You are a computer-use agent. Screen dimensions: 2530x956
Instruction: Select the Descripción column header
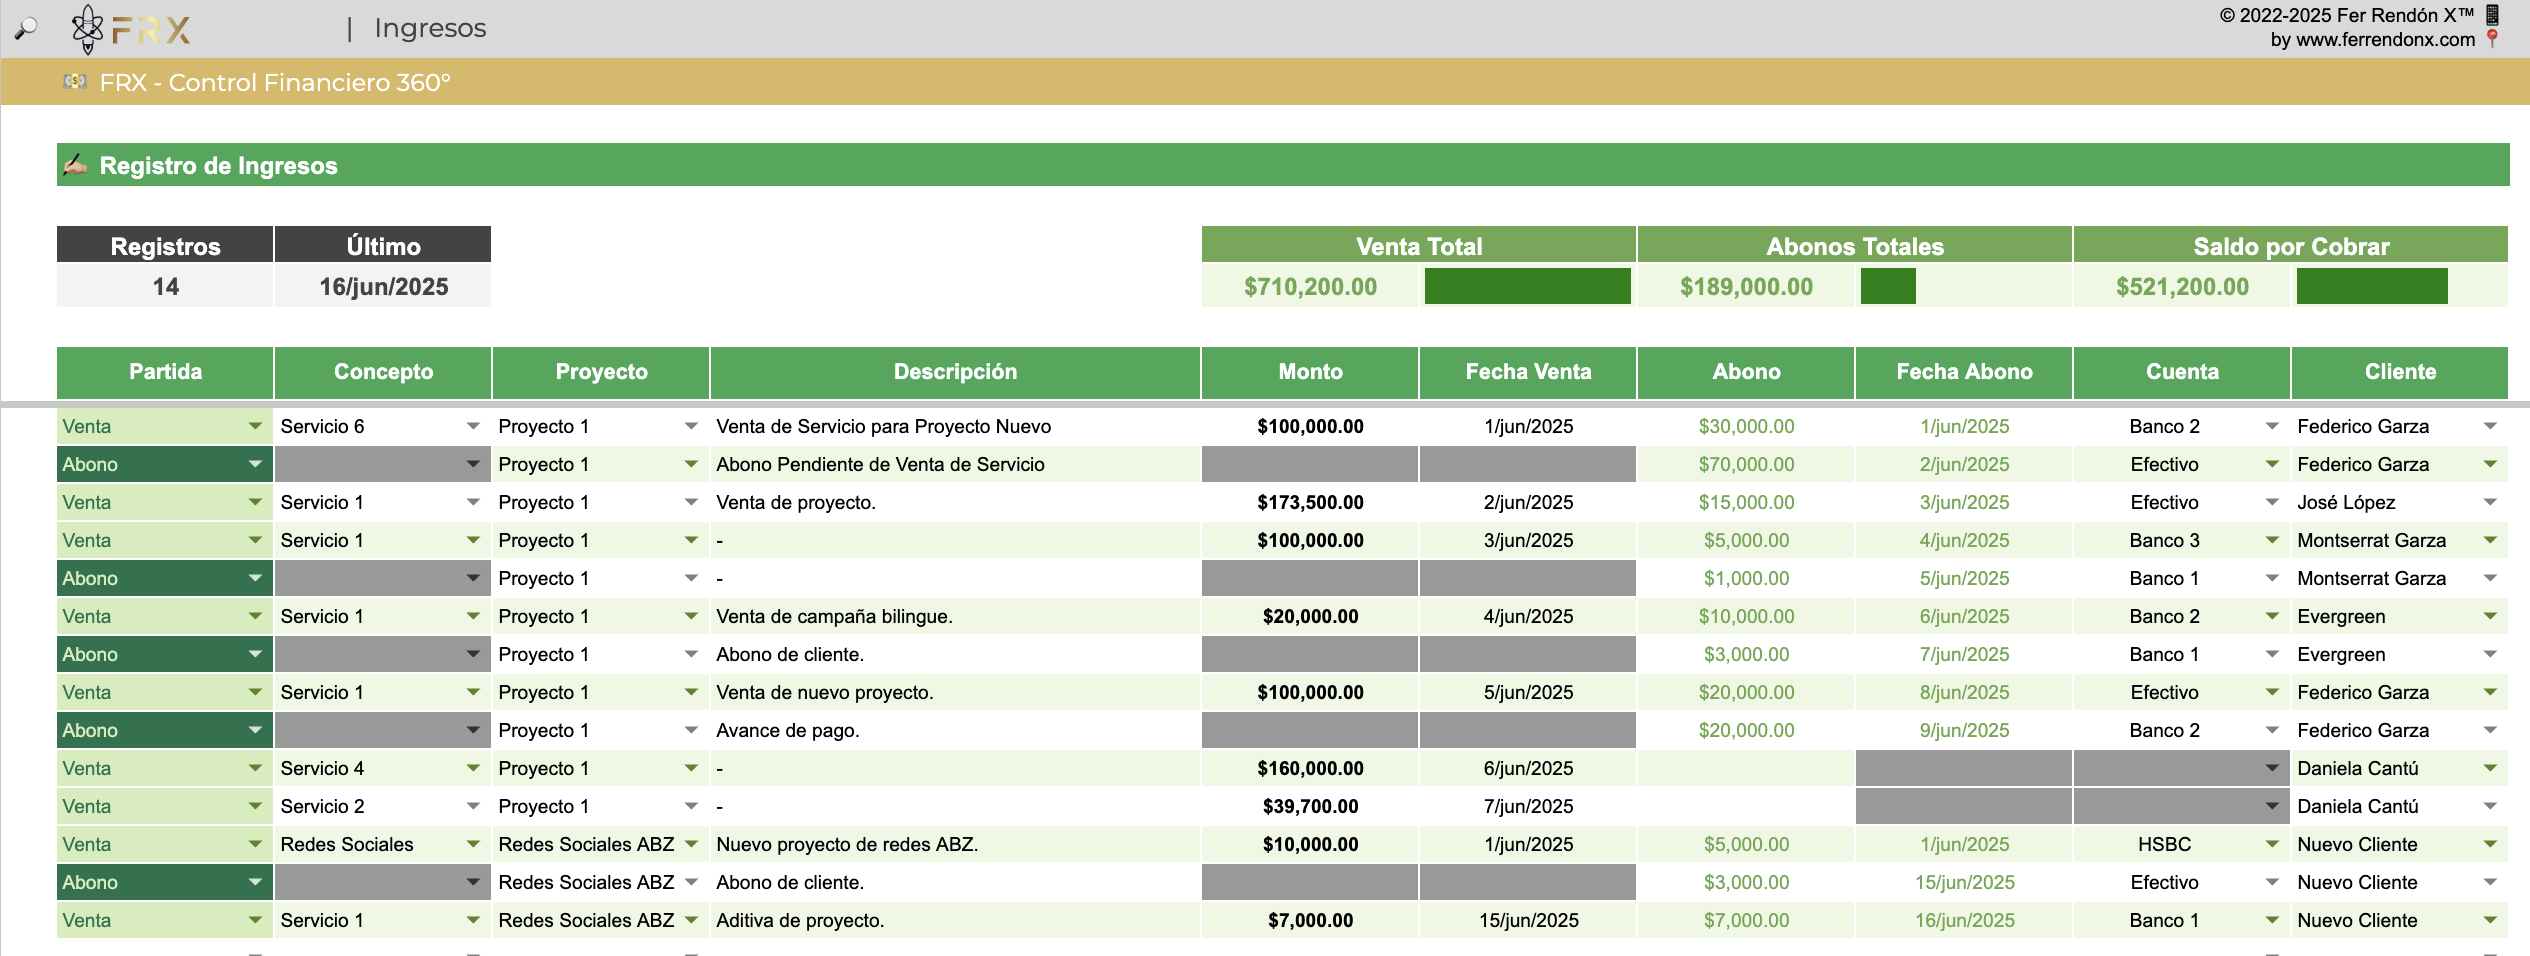coord(955,372)
